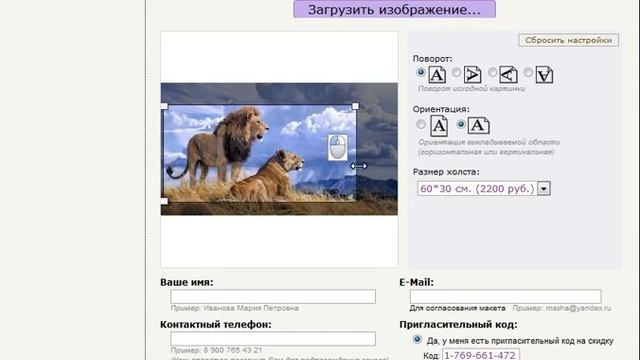Click the "Сбросить настройки" reset button
This screenshot has width=640, height=360.
click(568, 40)
